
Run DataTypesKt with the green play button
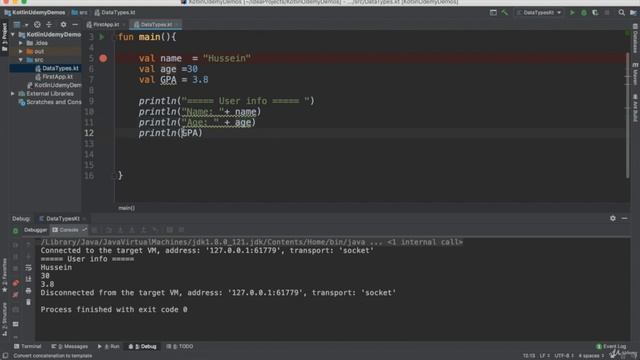pyautogui.click(x=572, y=13)
